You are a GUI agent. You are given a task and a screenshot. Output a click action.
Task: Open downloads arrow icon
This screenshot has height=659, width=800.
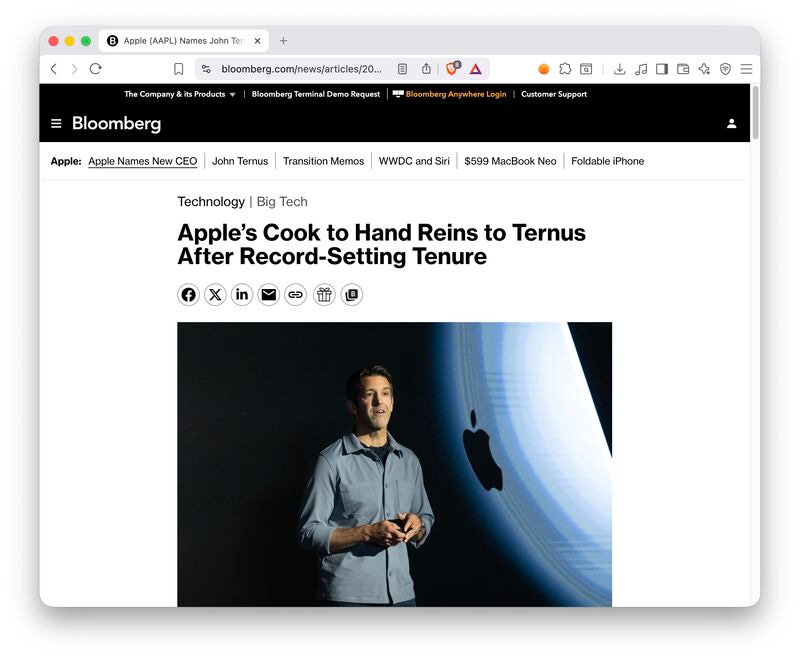[x=619, y=69]
